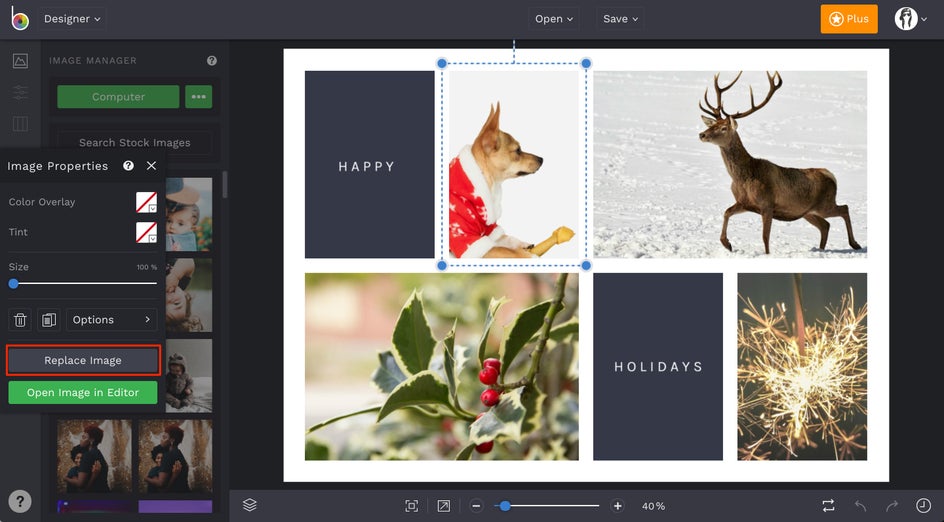The width and height of the screenshot is (944, 522).
Task: Select the baby with hat thumbnail
Action: tap(189, 214)
